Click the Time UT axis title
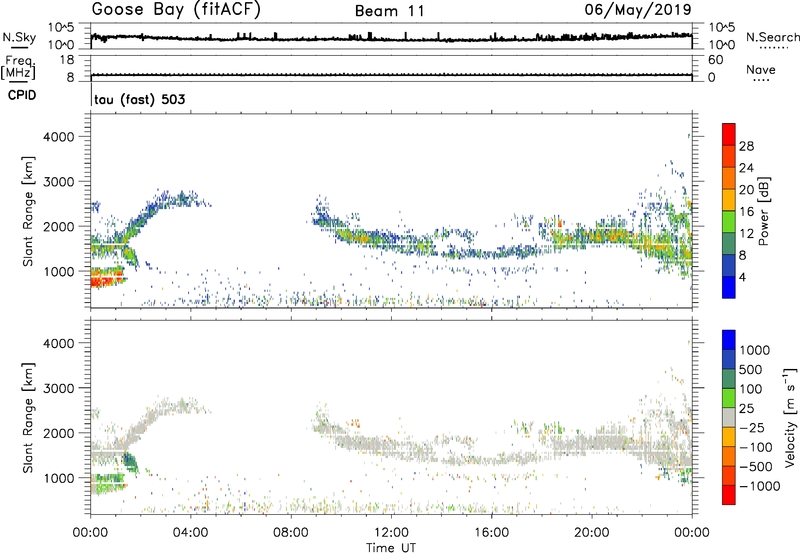 point(391,547)
